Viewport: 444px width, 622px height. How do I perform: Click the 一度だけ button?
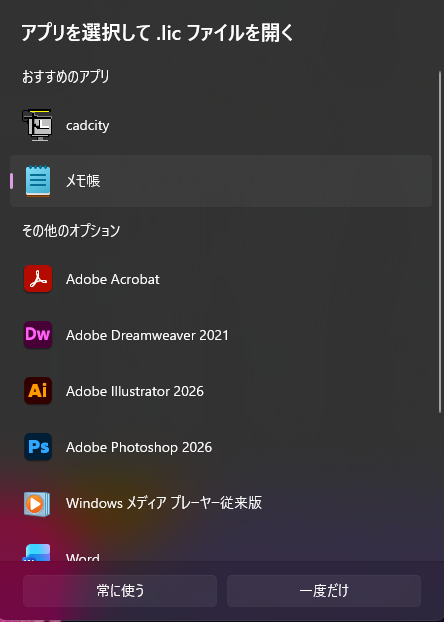click(x=324, y=591)
